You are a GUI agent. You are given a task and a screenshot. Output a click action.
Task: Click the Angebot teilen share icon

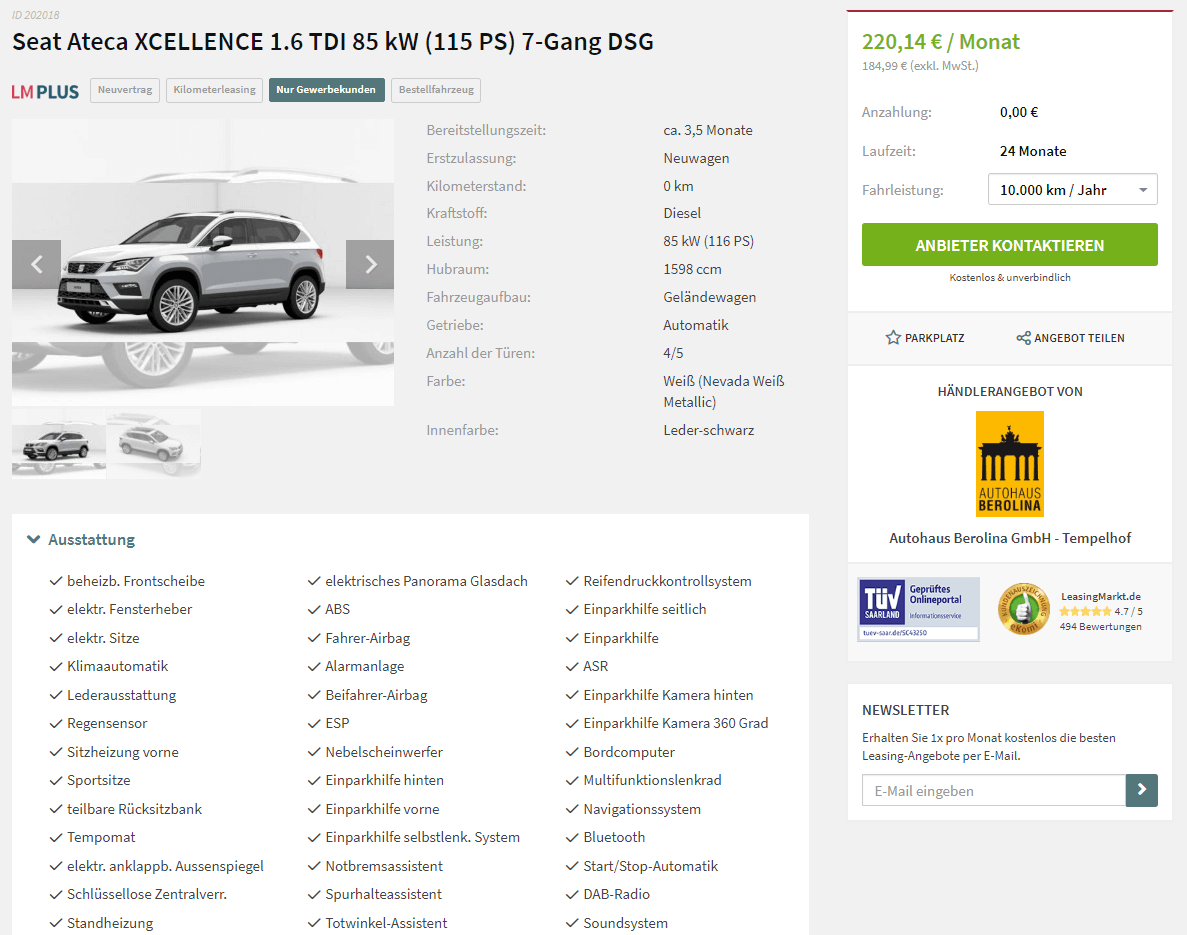[1023, 338]
